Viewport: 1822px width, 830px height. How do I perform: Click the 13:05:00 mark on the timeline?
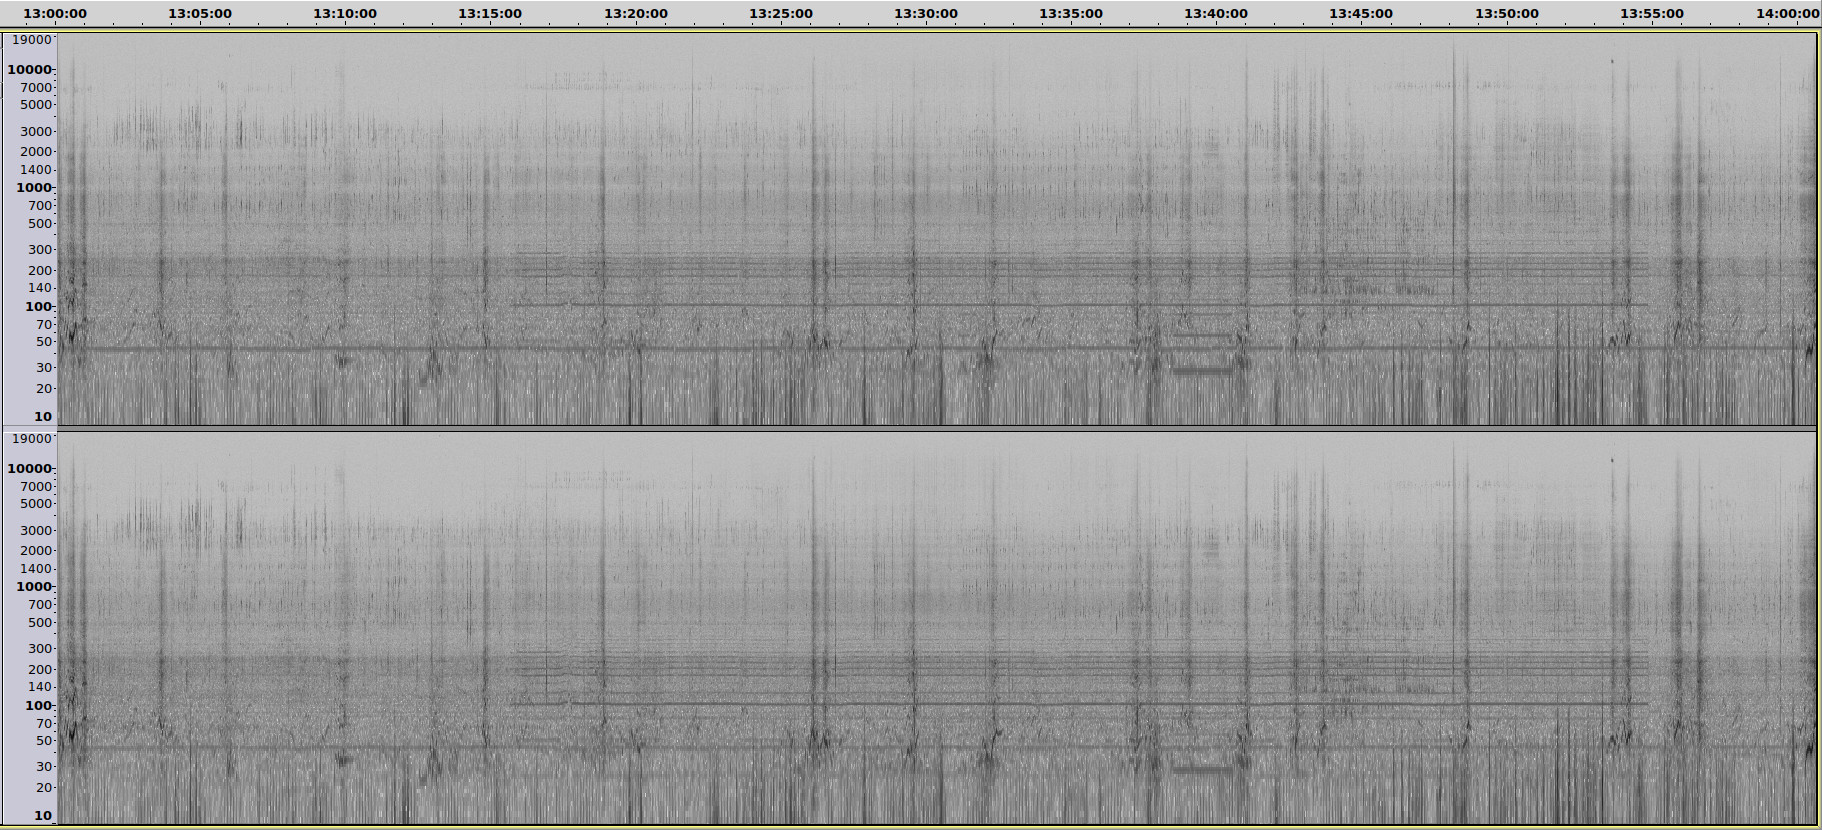click(200, 14)
